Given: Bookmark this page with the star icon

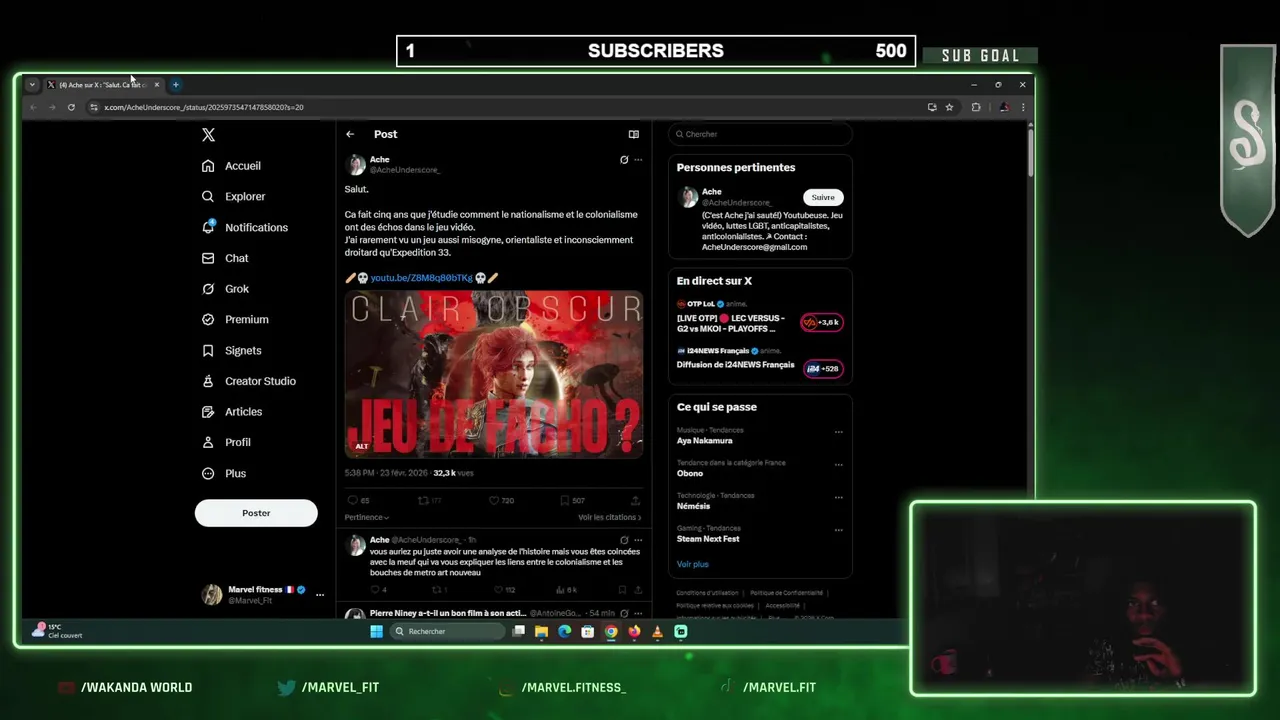Looking at the screenshot, I should 949,107.
